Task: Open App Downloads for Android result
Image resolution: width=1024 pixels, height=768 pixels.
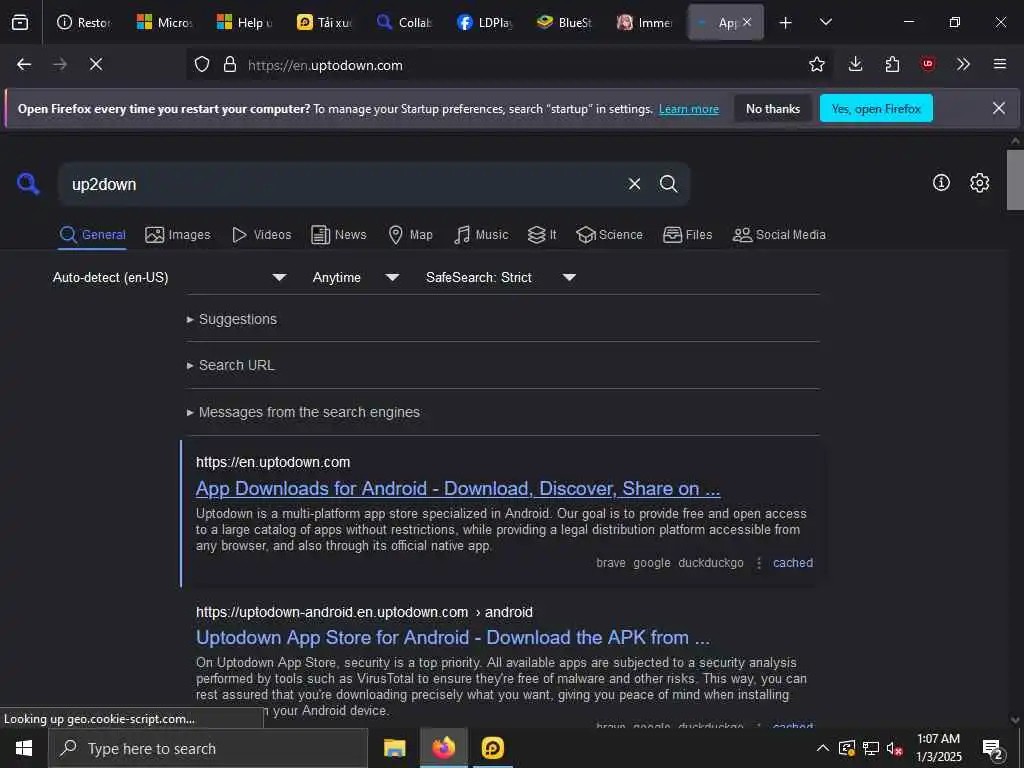Action: point(458,488)
